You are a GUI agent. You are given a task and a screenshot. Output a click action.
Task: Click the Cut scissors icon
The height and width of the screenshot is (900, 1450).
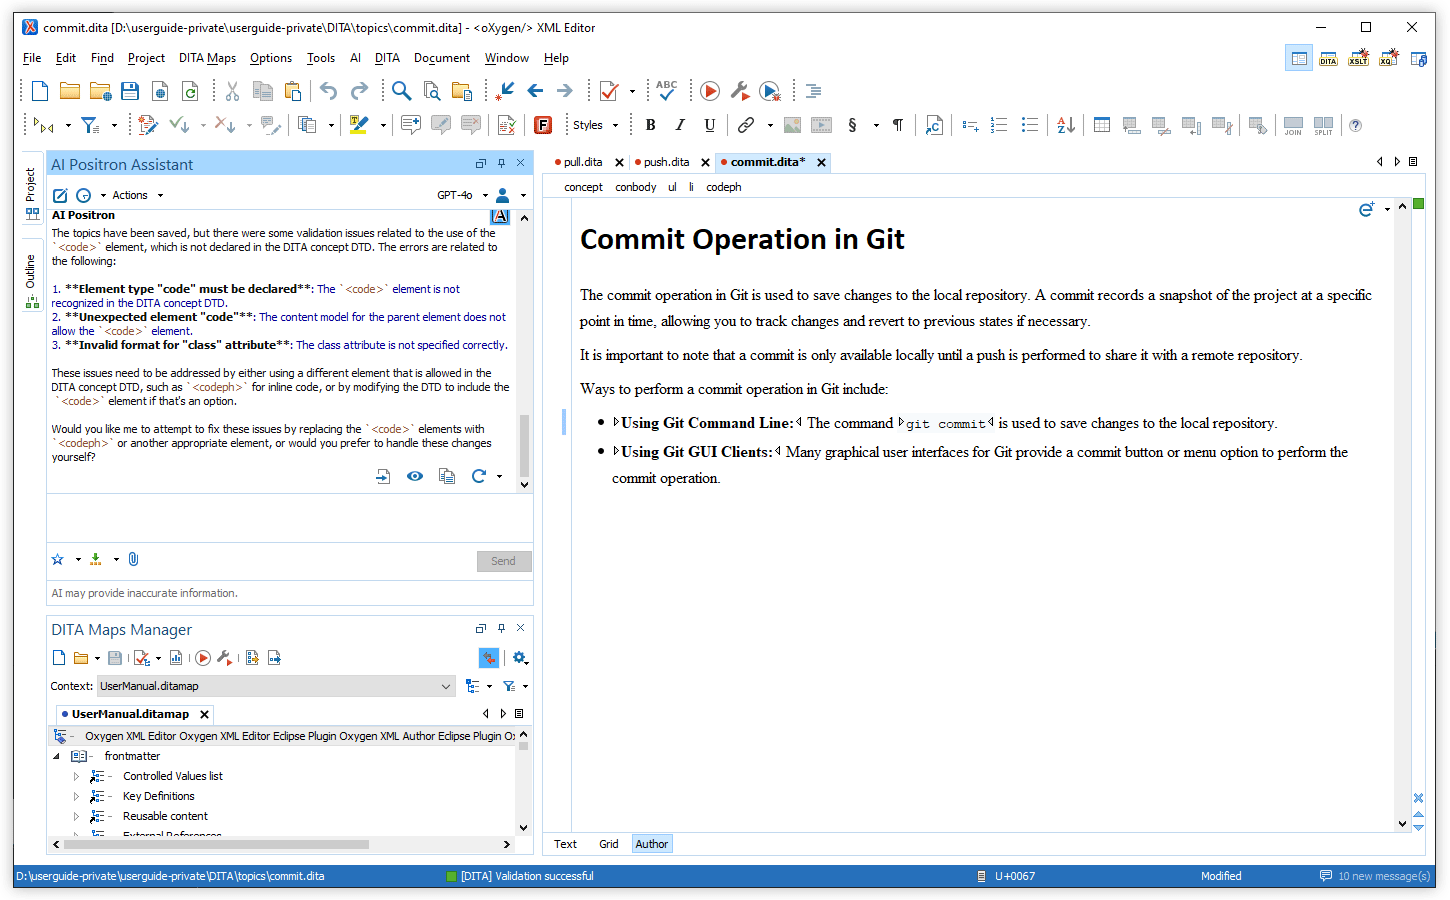[x=232, y=91]
